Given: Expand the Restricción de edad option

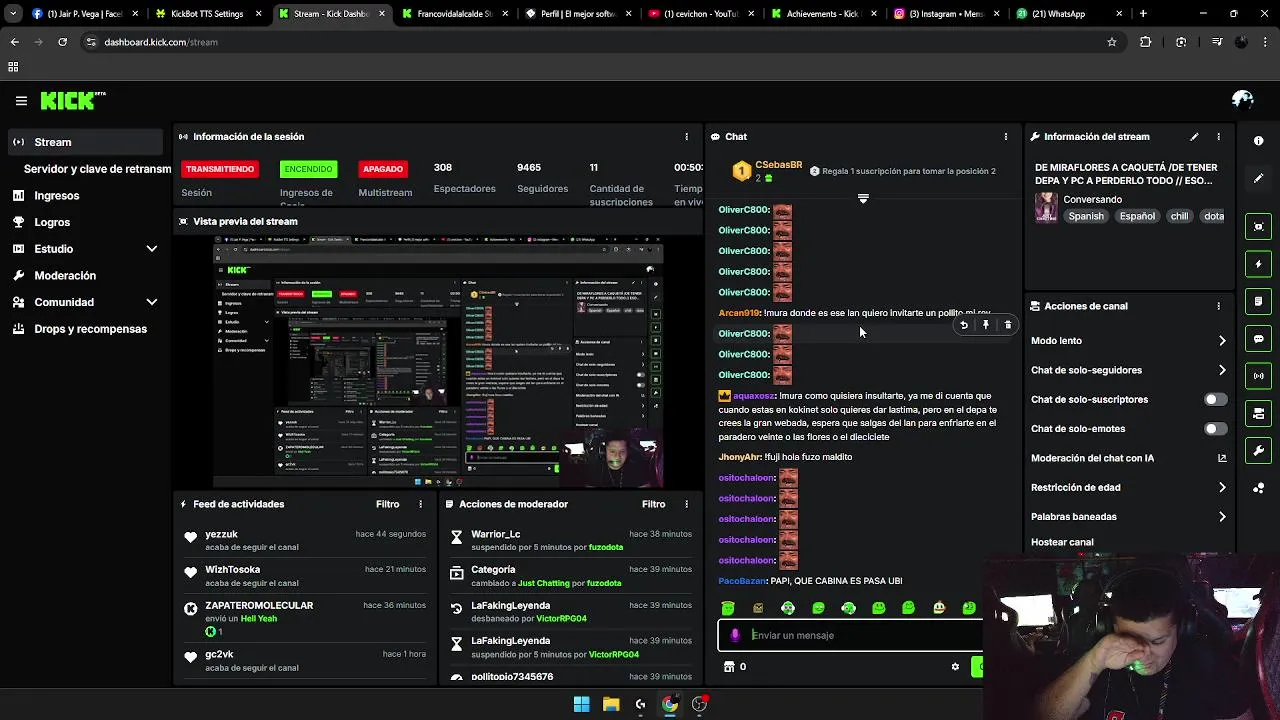Looking at the screenshot, I should coord(1222,488).
